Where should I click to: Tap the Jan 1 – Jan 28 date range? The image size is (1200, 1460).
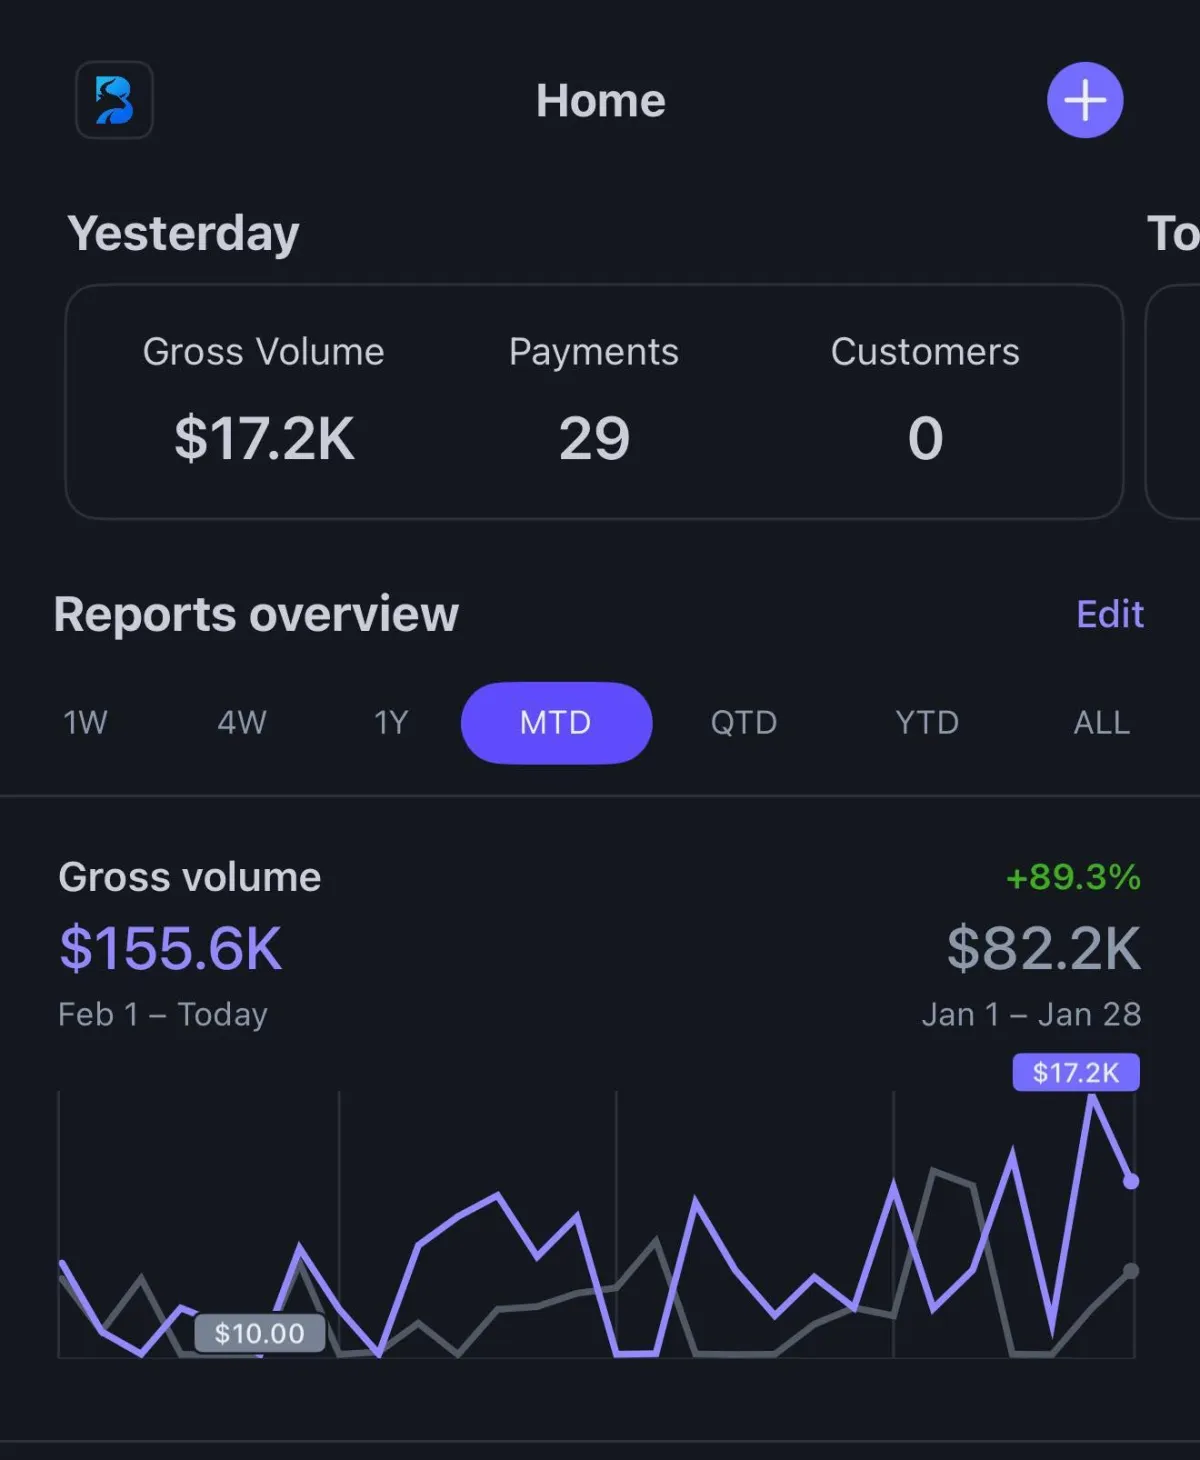point(1031,1014)
